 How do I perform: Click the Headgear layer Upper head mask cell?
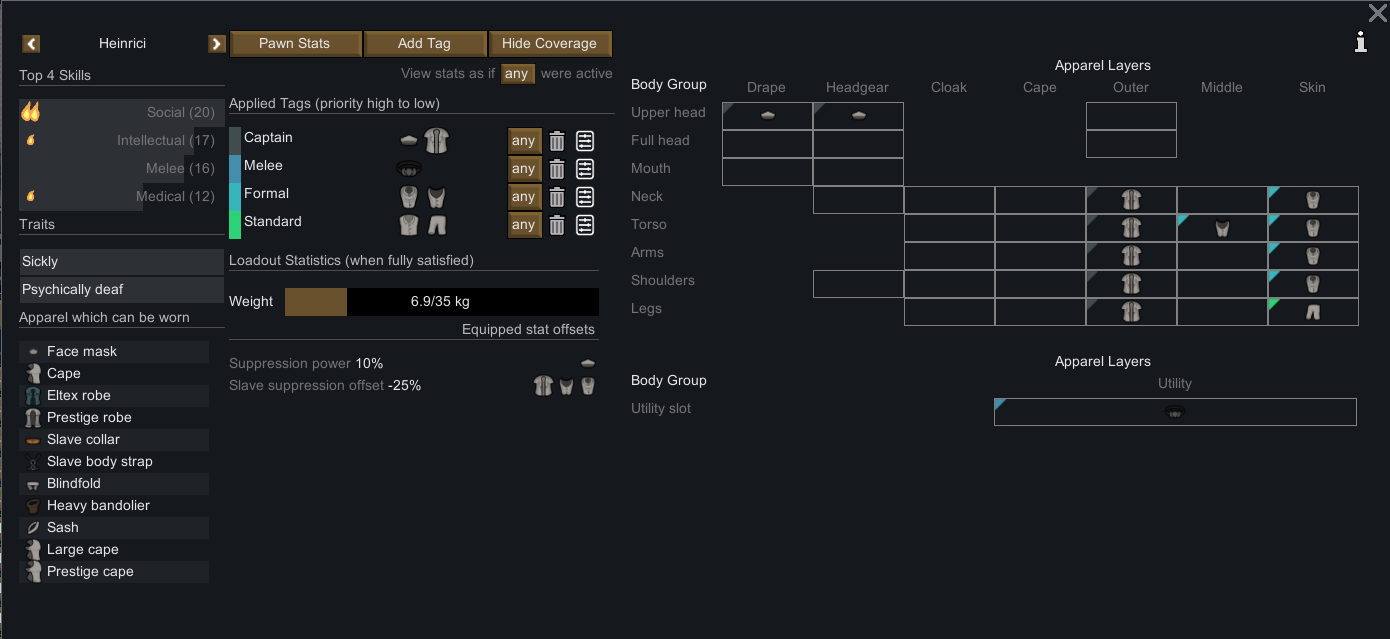(858, 116)
